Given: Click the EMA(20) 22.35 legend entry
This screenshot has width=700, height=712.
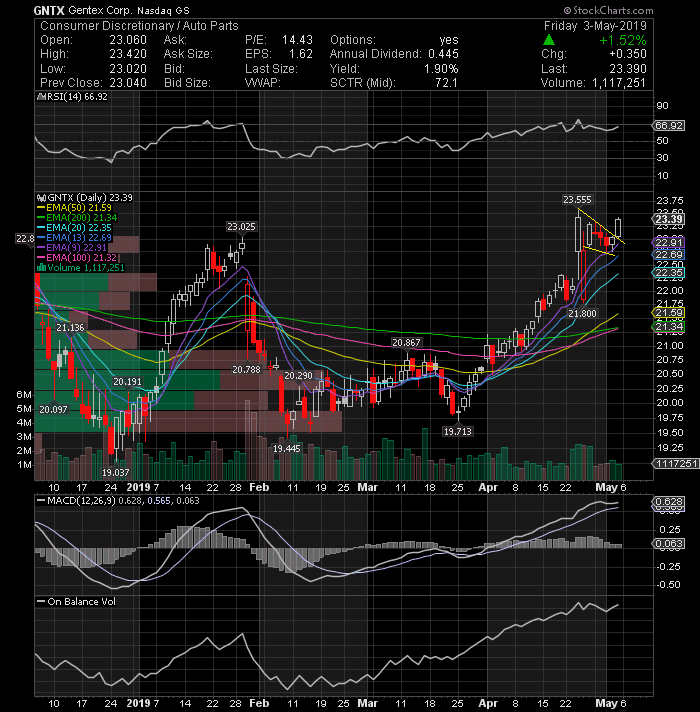Looking at the screenshot, I should (74, 227).
